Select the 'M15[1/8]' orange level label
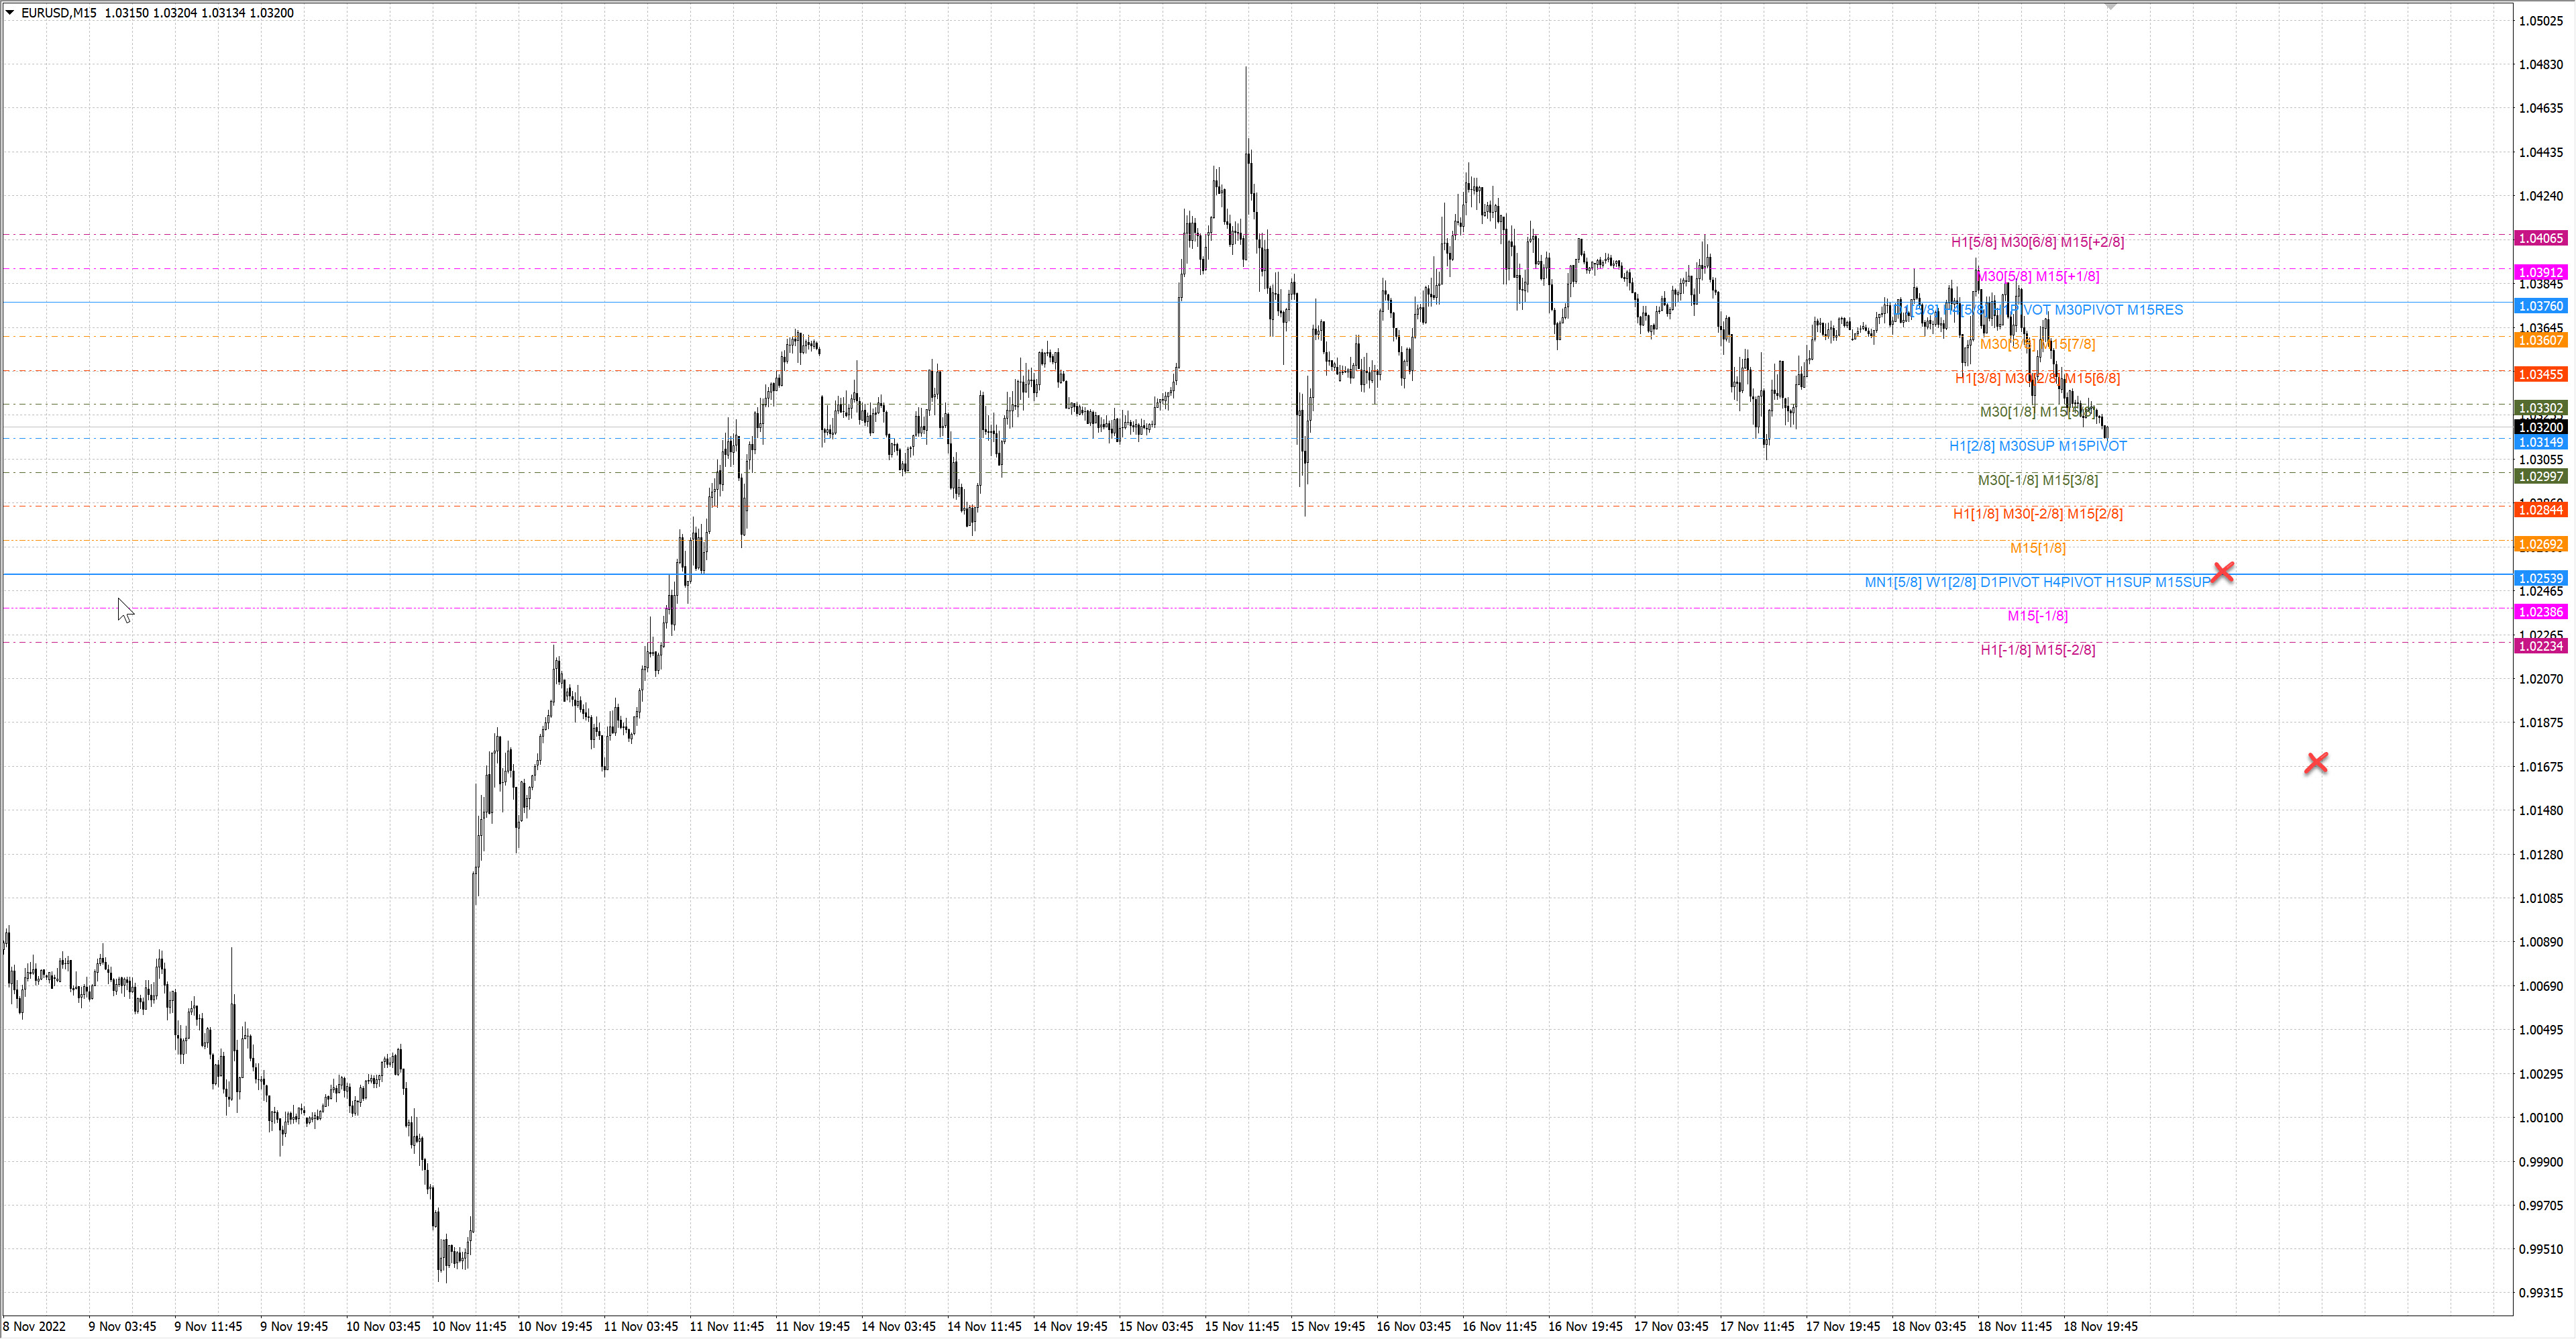Viewport: 2576px width, 1339px height. pos(2037,548)
